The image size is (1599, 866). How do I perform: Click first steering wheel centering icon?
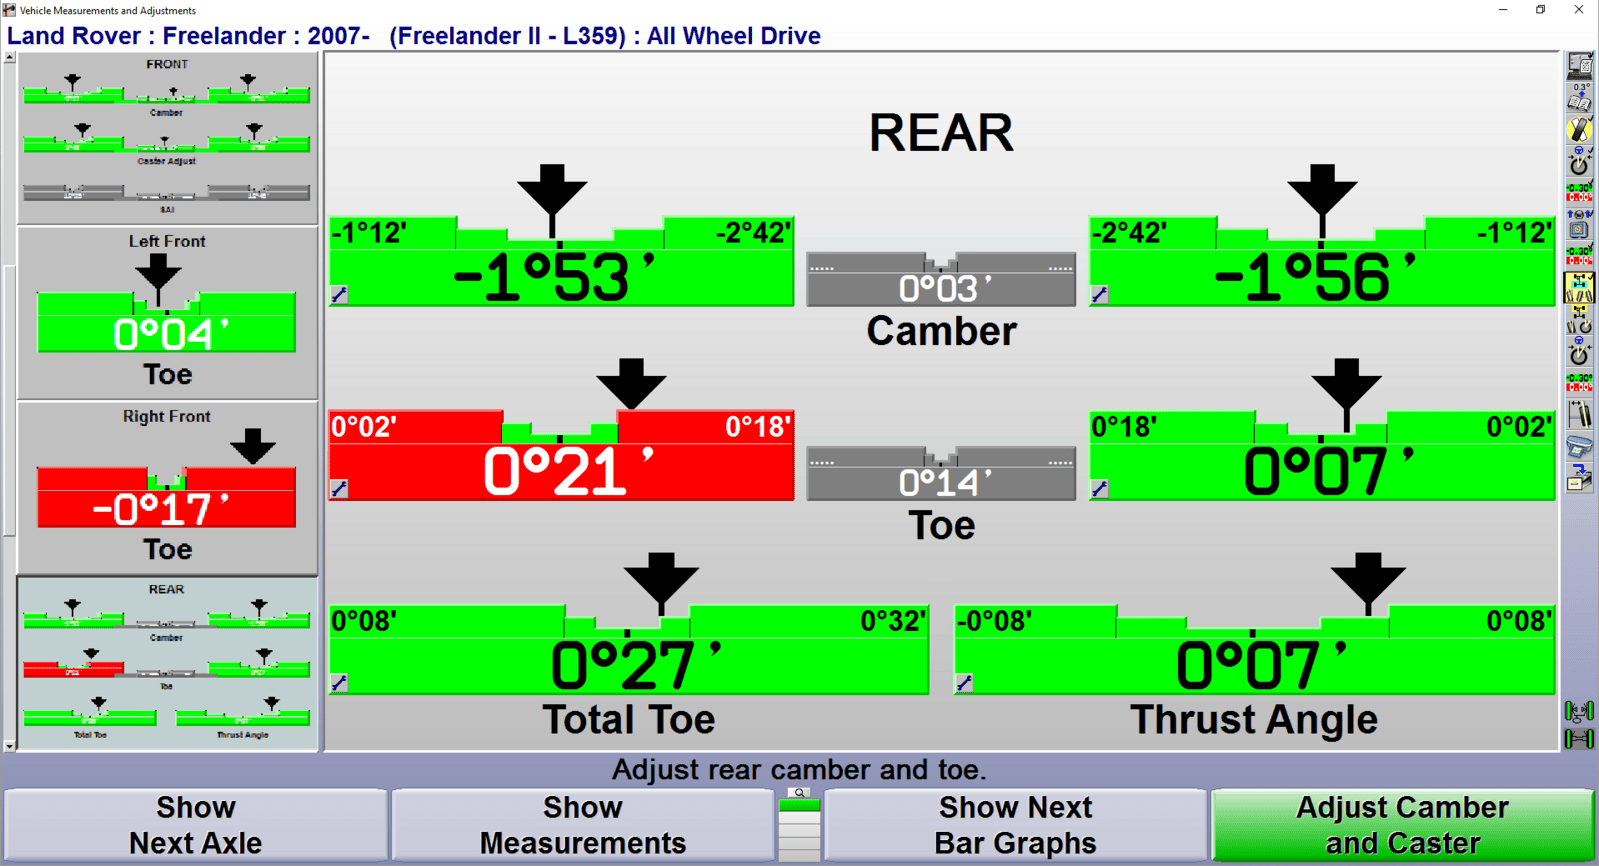pyautogui.click(x=1579, y=161)
